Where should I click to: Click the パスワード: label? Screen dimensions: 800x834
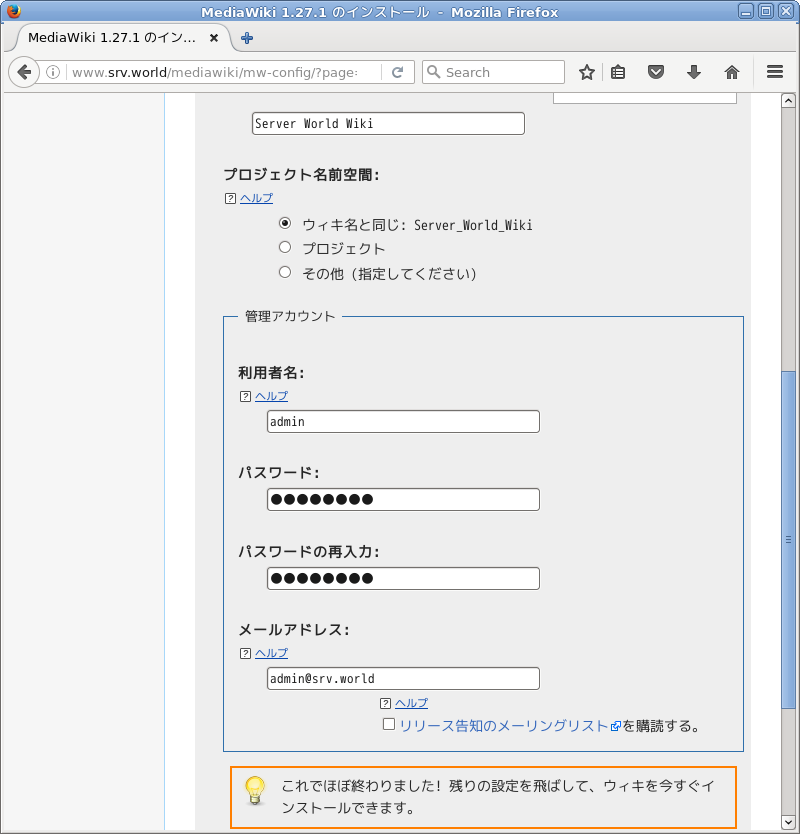[279, 472]
